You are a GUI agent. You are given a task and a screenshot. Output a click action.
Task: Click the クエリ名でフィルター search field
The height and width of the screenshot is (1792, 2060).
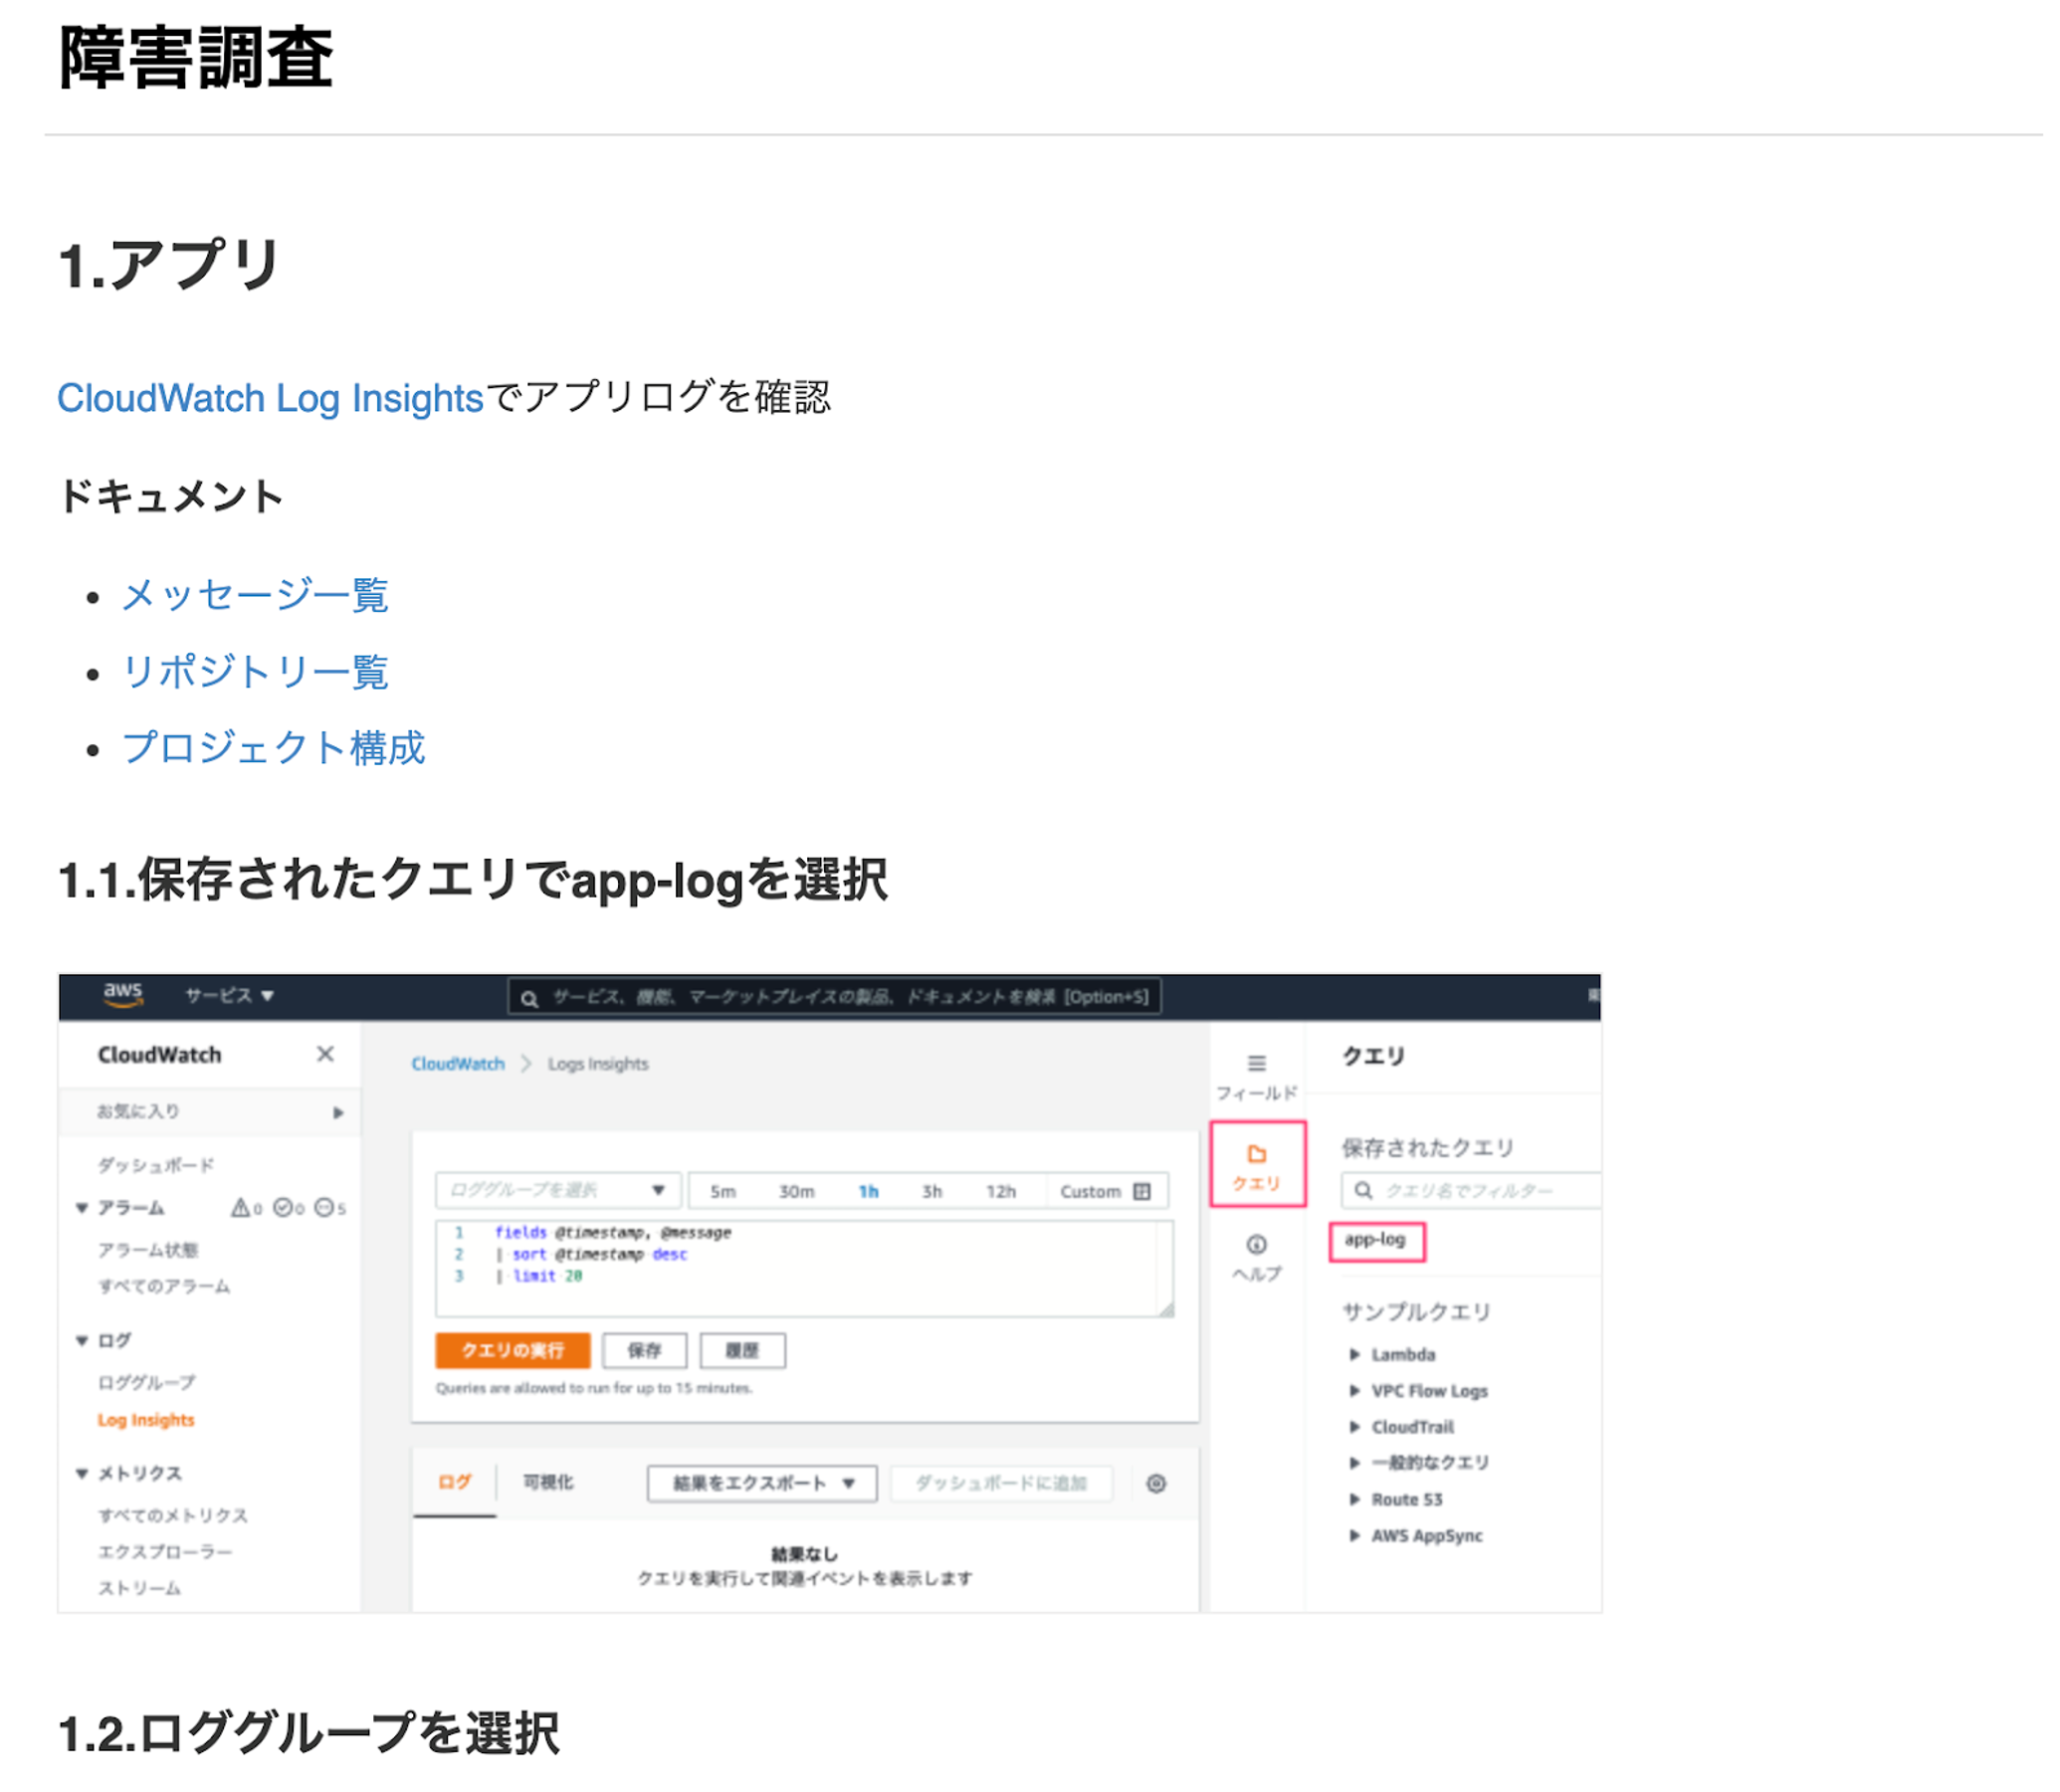1471,1191
